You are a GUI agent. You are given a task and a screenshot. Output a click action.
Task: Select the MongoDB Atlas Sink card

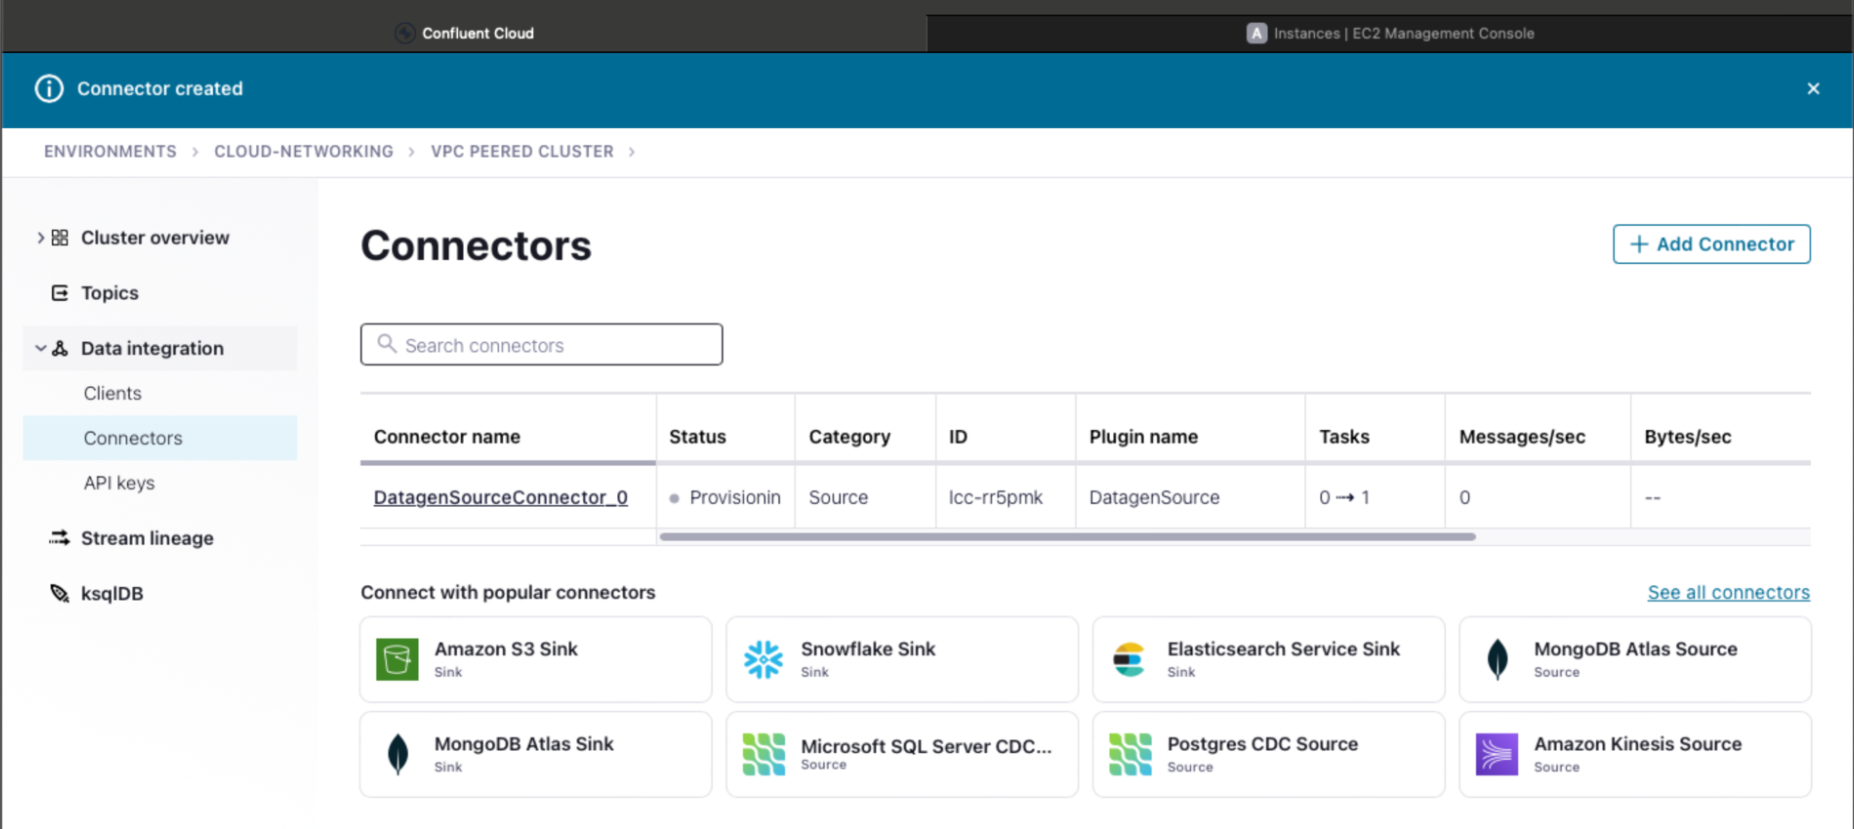click(x=536, y=754)
